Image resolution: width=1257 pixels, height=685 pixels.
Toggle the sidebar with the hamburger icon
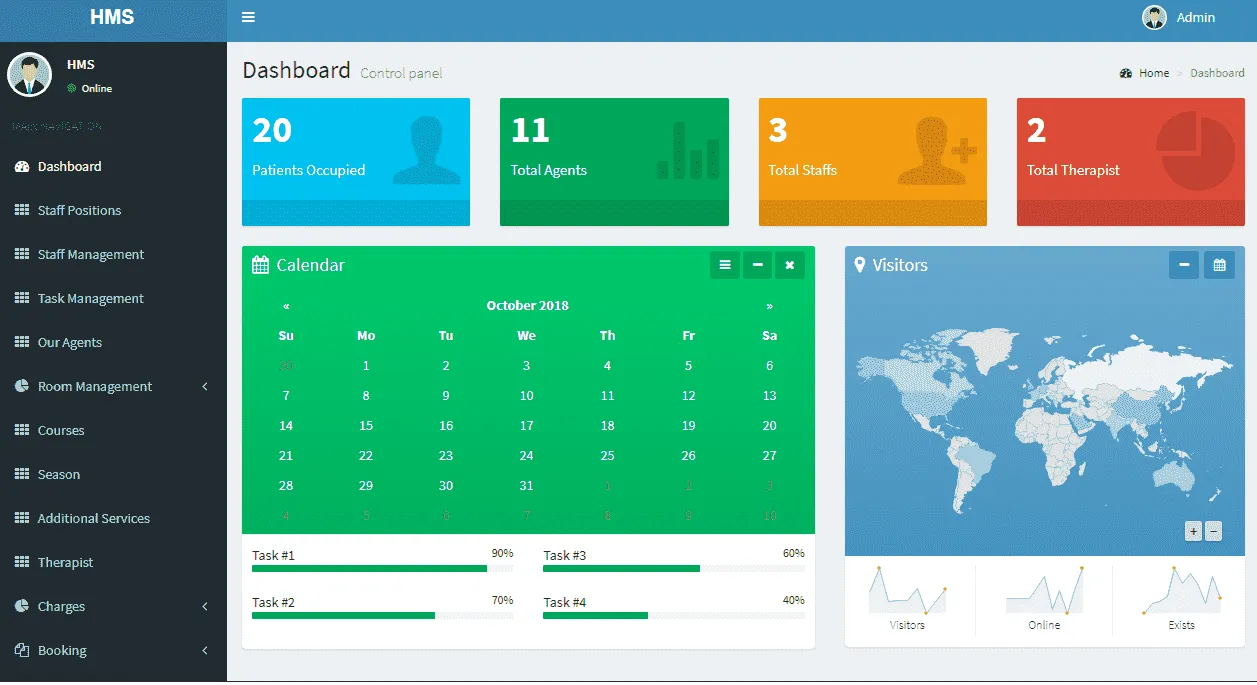pos(249,17)
